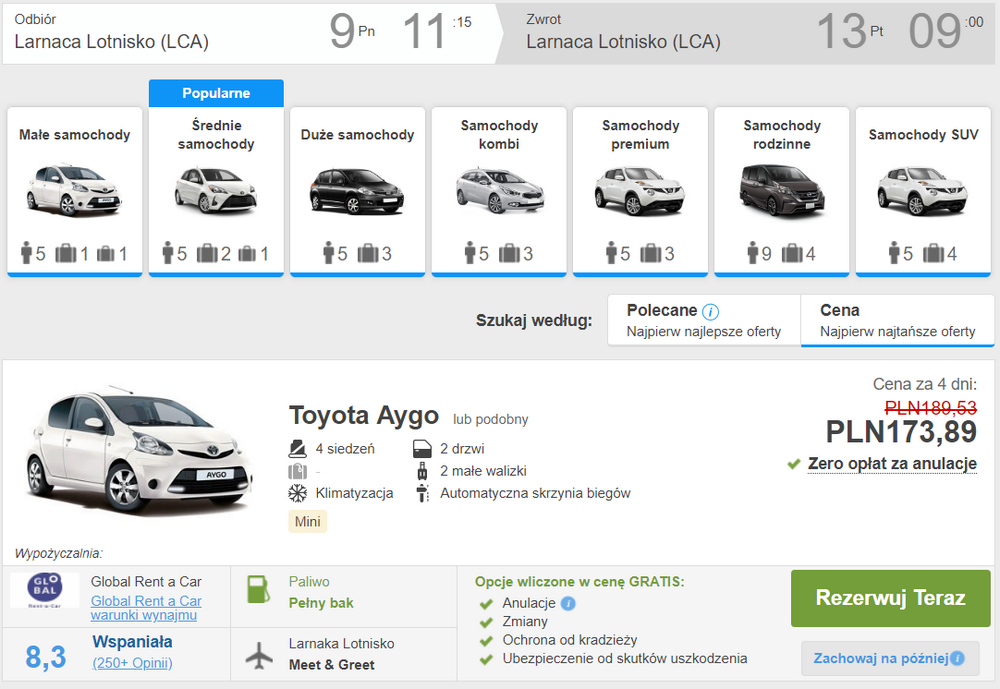The height and width of the screenshot is (689, 1000).
Task: Click the green checkmark beside Zero opłat za anulacje
Action: tap(794, 464)
